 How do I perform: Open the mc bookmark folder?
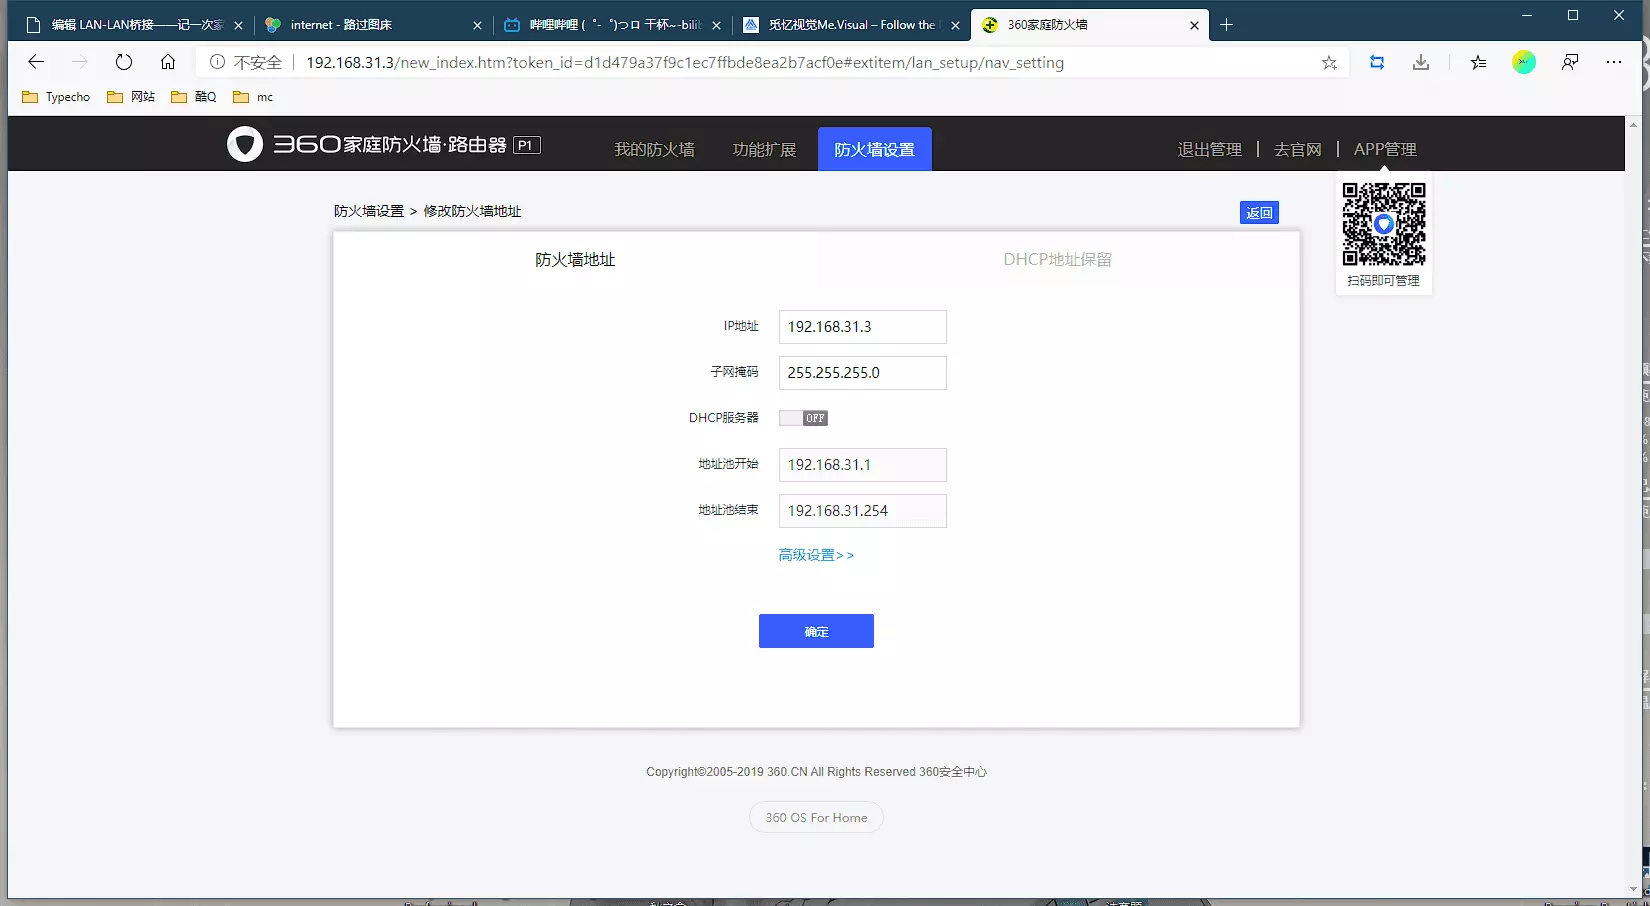click(253, 97)
